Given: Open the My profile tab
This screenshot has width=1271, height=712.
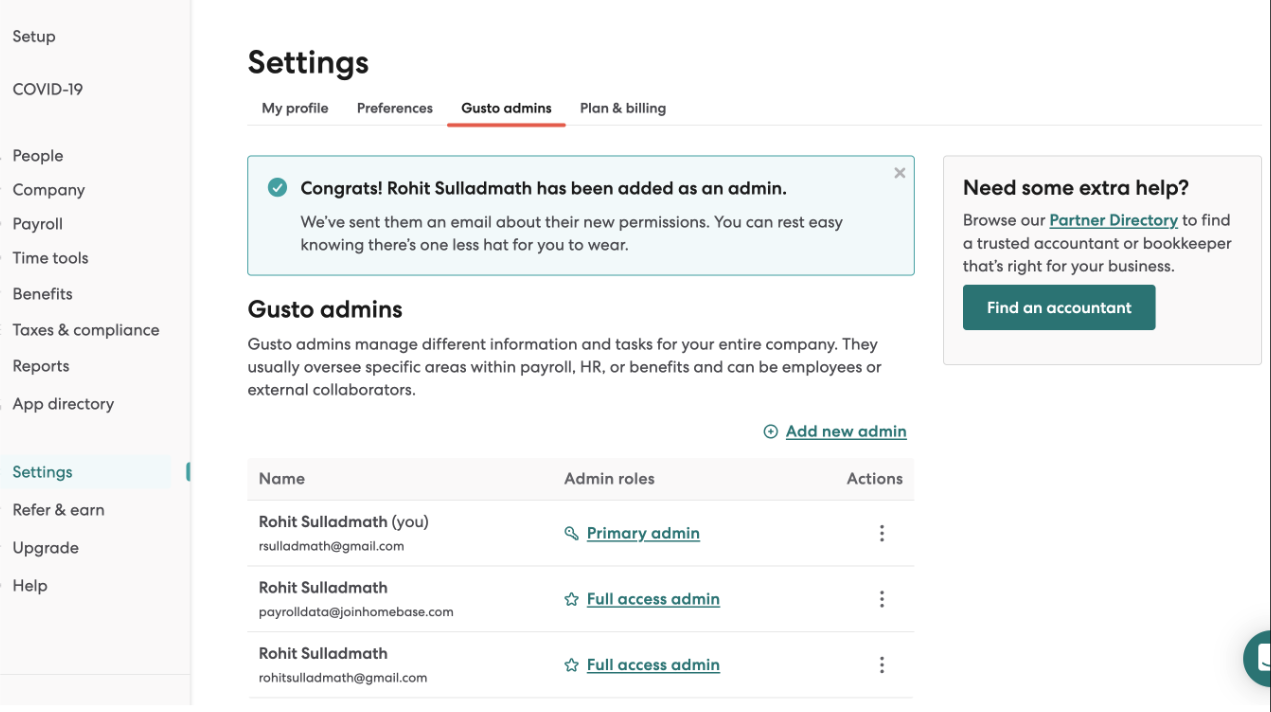Looking at the screenshot, I should pyautogui.click(x=294, y=108).
